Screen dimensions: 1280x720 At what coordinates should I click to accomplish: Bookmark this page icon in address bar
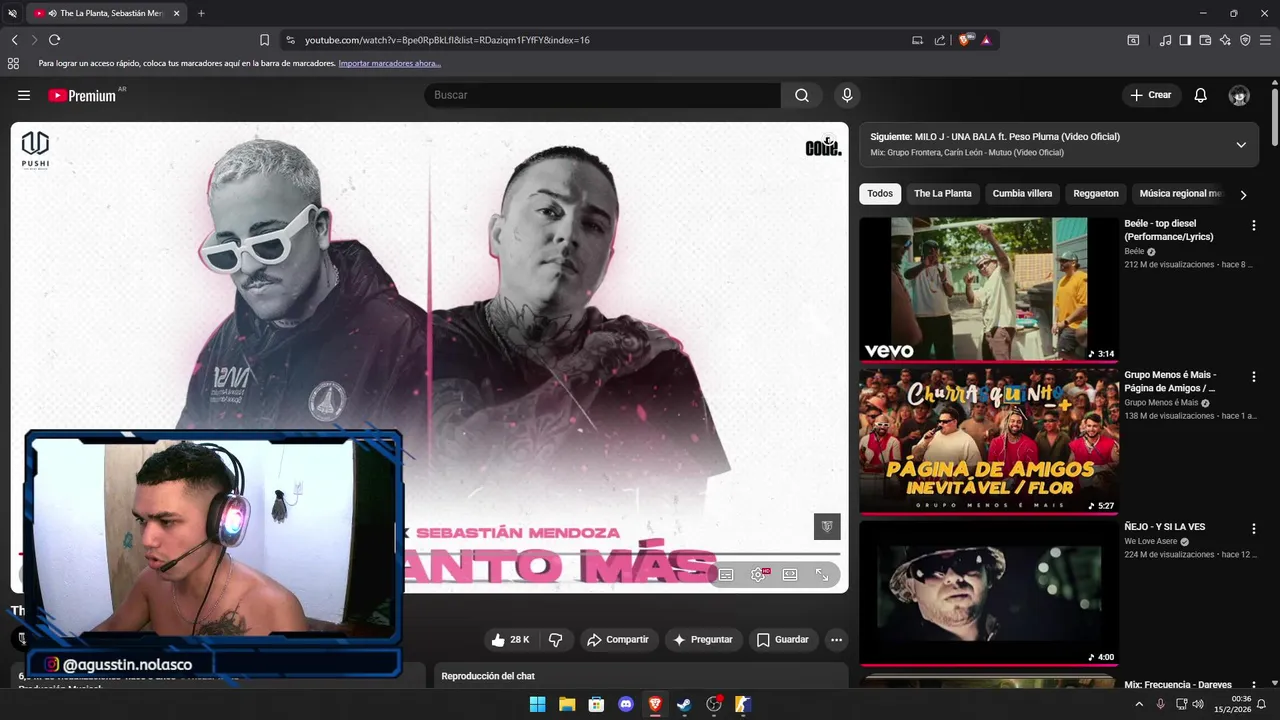[x=264, y=40]
